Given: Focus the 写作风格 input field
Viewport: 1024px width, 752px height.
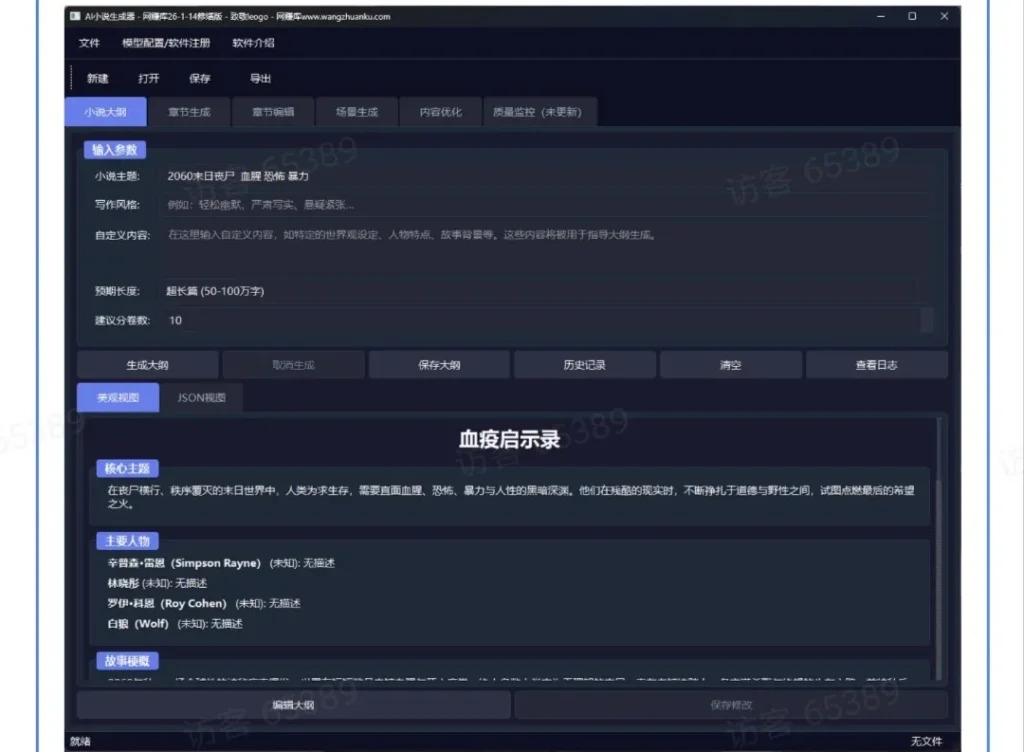Looking at the screenshot, I should pyautogui.click(x=547, y=205).
